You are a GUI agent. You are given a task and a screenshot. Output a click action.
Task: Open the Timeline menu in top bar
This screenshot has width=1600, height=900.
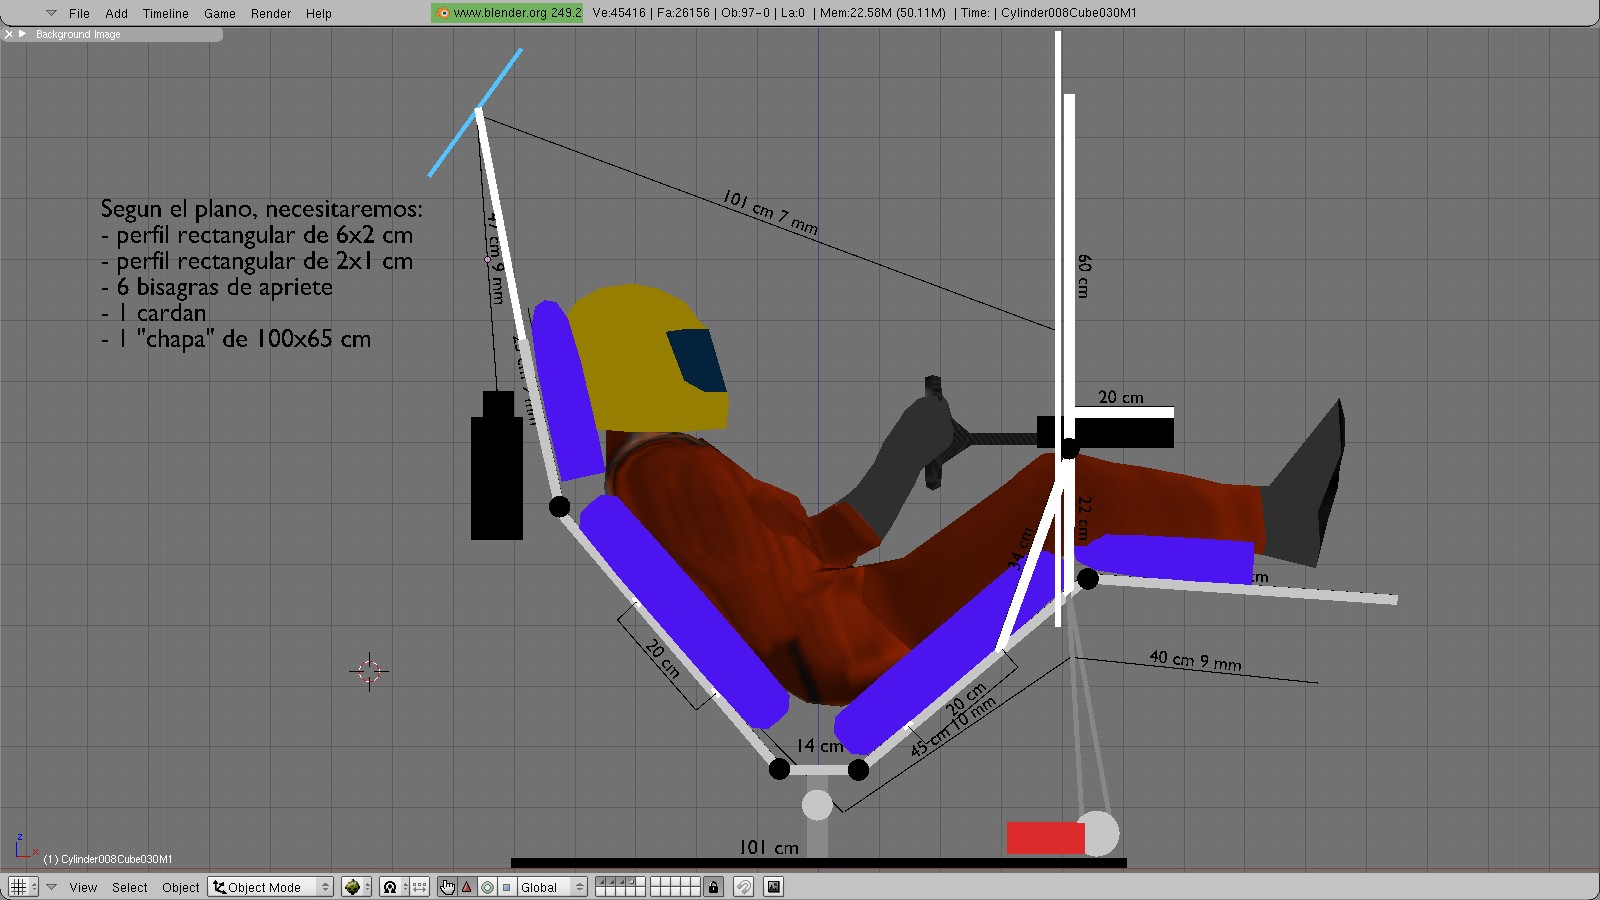click(x=165, y=13)
